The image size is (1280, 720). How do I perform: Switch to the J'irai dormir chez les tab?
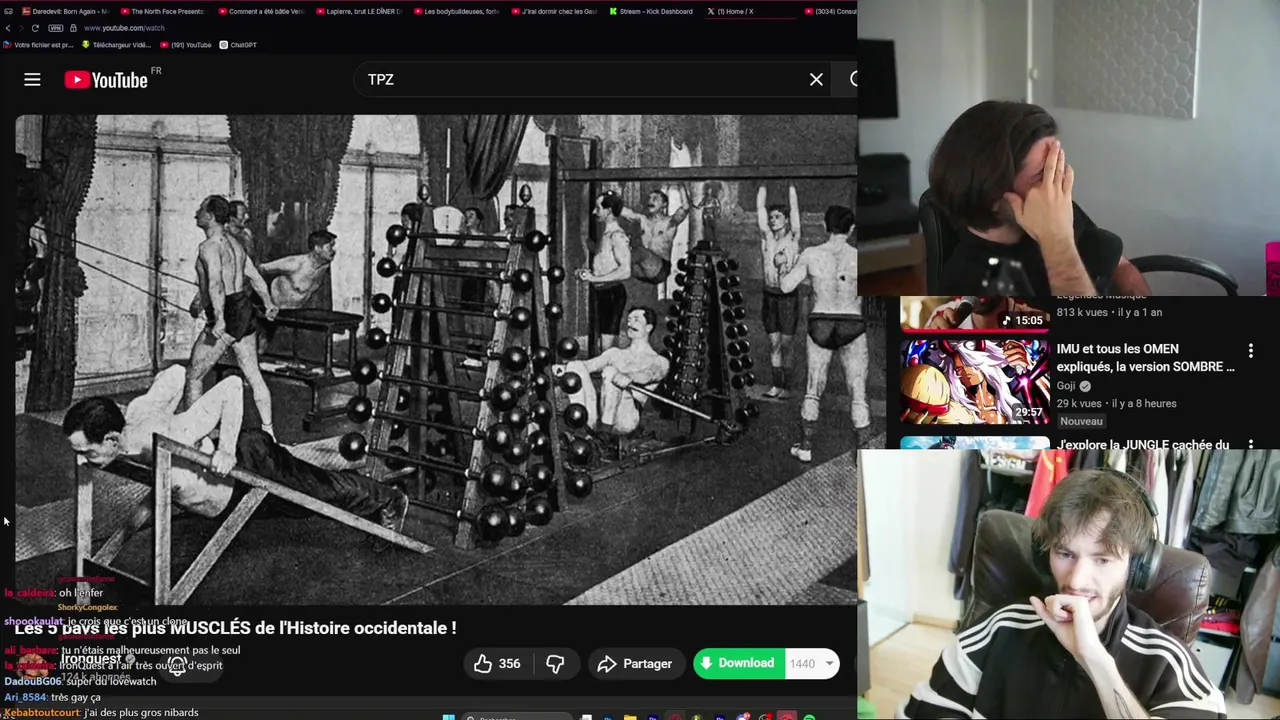point(553,11)
